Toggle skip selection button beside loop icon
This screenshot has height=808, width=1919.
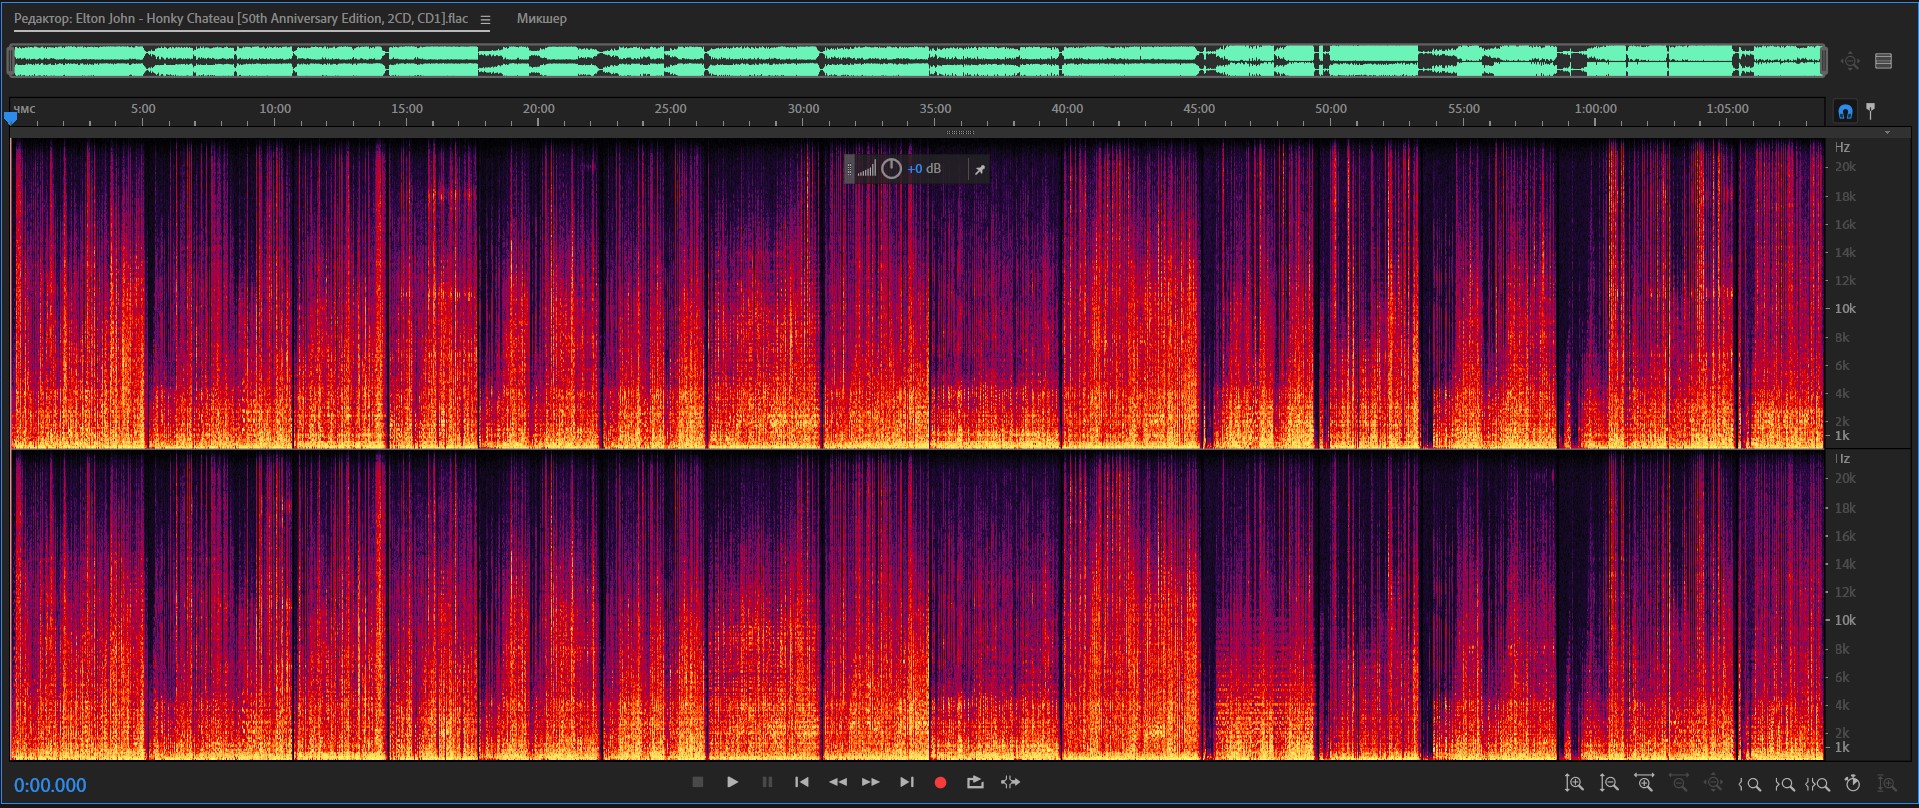pos(1011,783)
